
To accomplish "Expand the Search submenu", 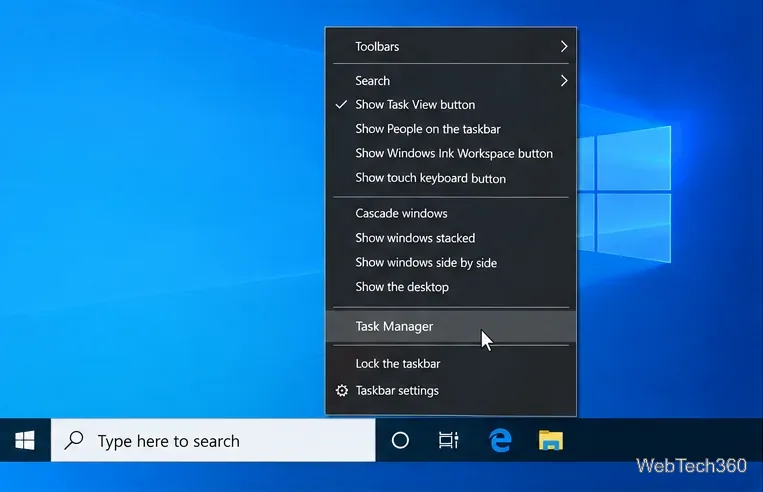I will tap(451, 80).
